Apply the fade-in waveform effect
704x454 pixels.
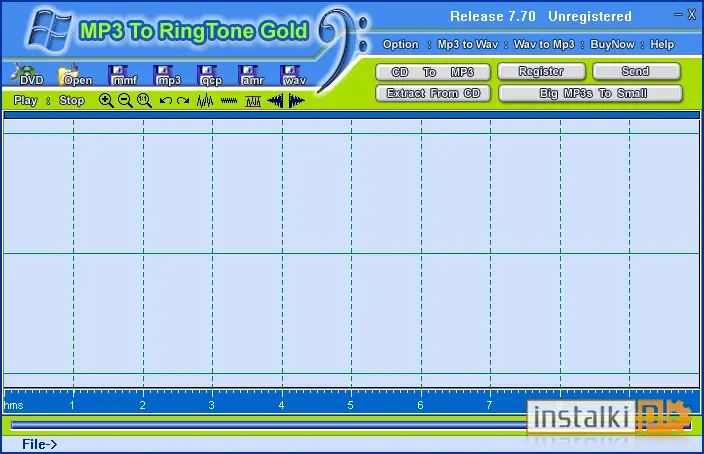coord(275,101)
